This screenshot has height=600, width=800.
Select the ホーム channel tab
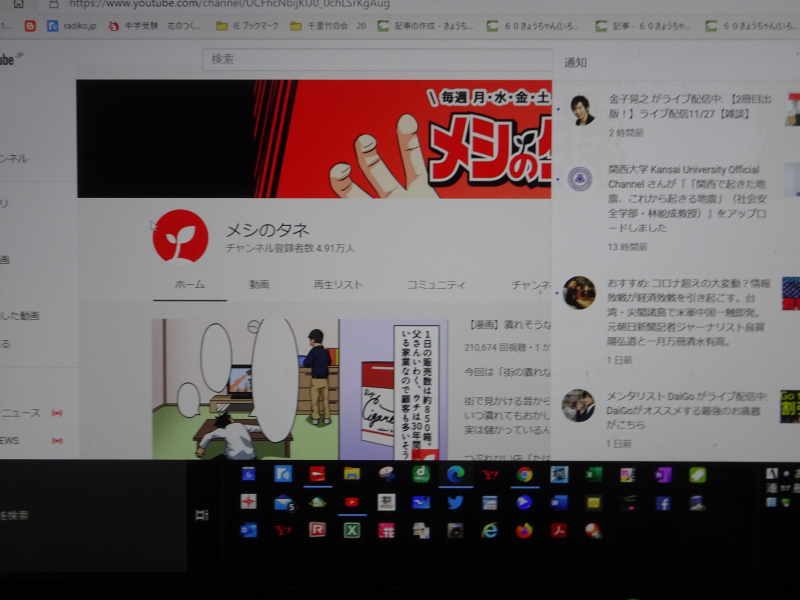[189, 285]
